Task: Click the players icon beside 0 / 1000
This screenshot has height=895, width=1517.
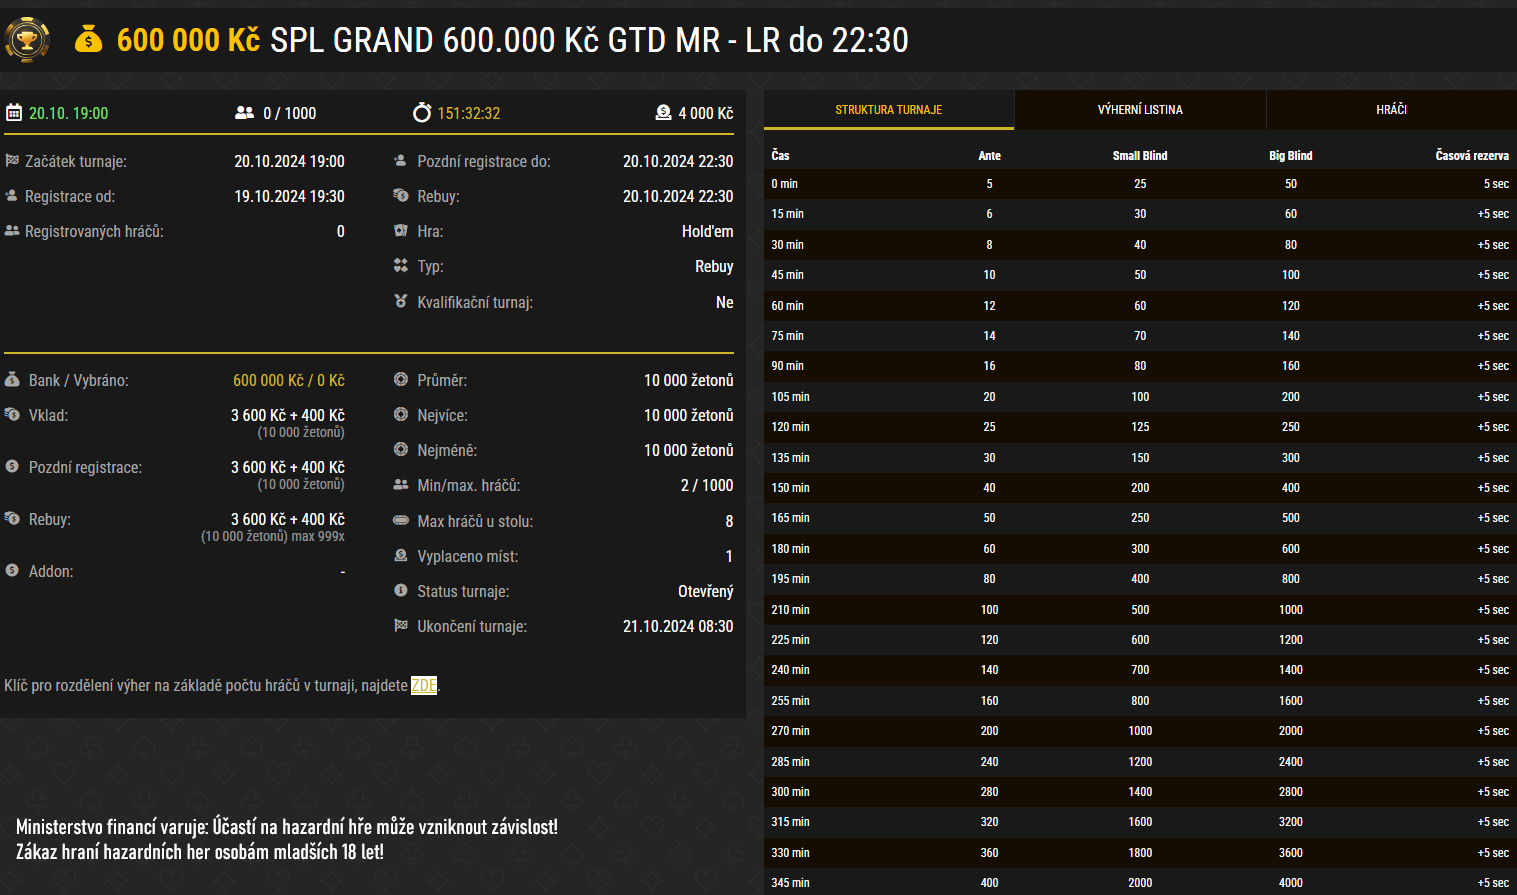Action: [x=244, y=113]
